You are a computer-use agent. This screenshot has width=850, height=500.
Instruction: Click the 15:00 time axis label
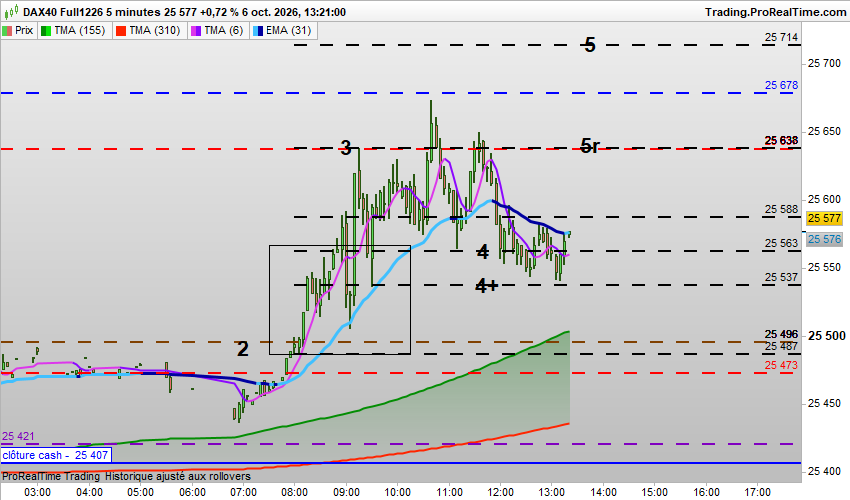(x=655, y=492)
